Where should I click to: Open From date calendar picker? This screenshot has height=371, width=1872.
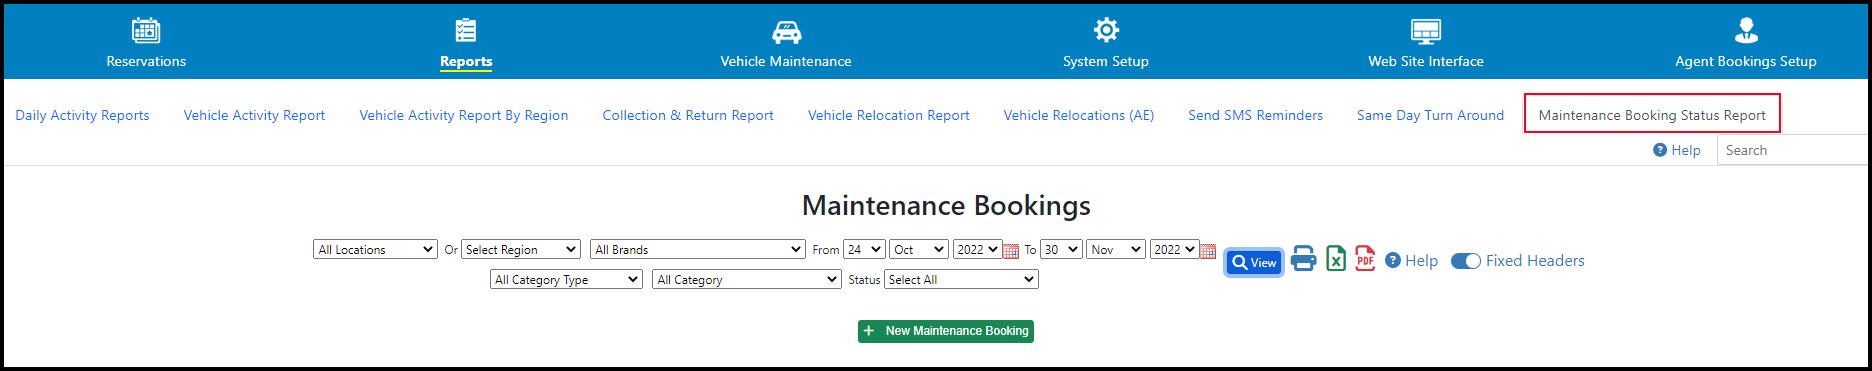coord(1011,250)
